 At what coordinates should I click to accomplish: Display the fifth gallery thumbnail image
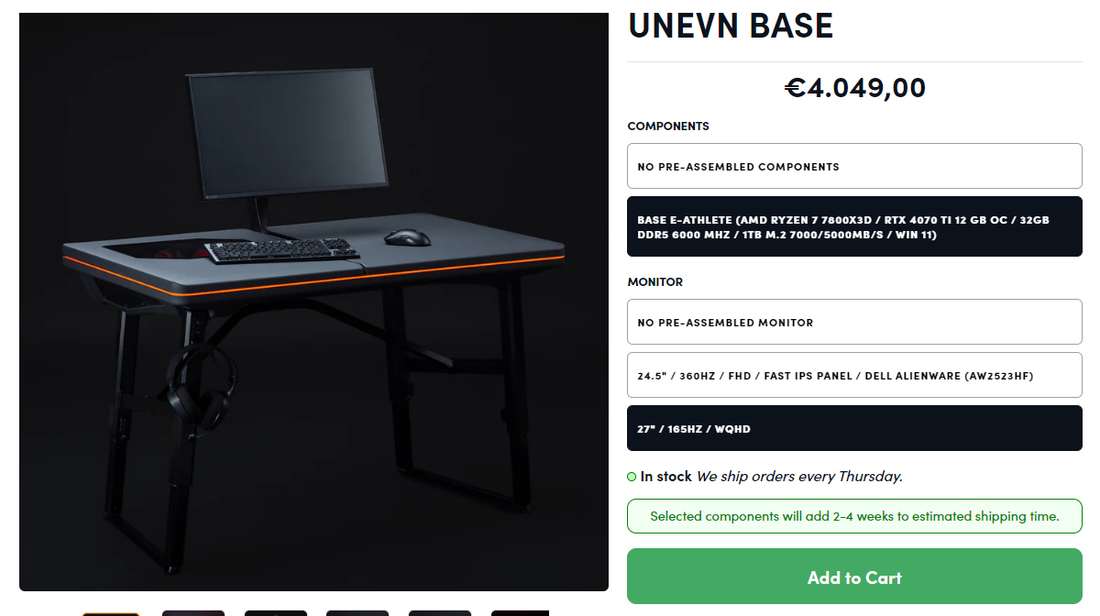pos(440,613)
